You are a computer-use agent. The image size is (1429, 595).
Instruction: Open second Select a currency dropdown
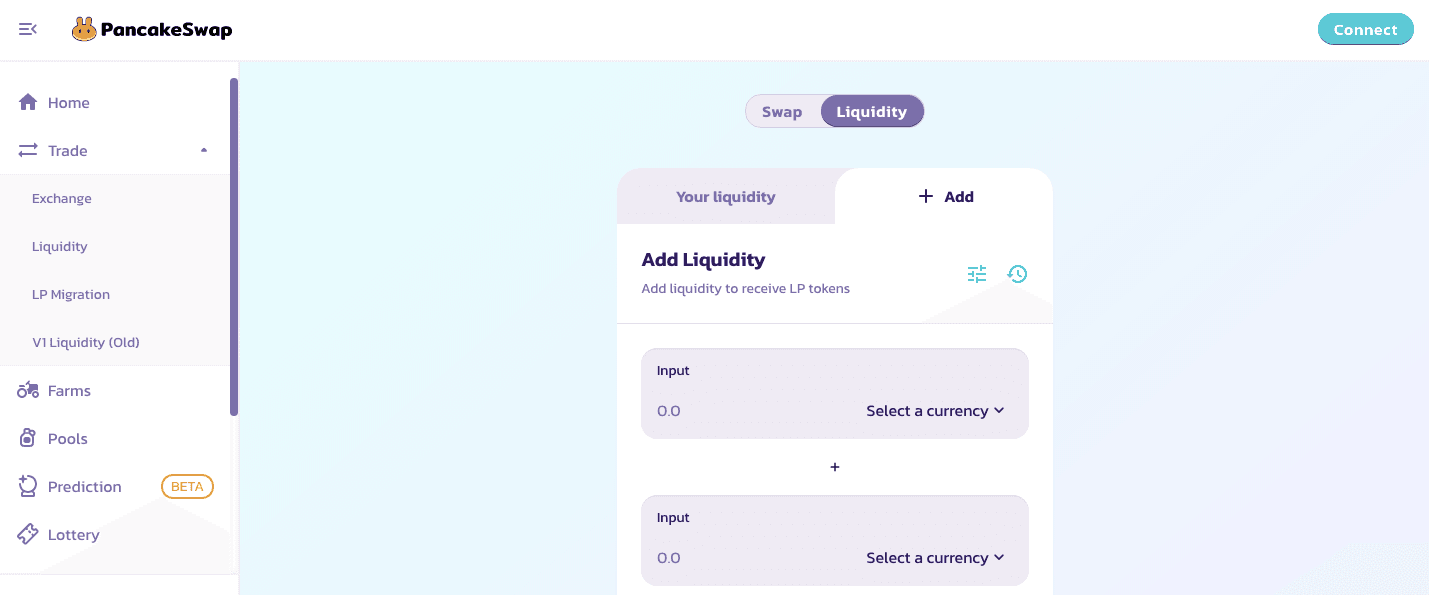935,558
